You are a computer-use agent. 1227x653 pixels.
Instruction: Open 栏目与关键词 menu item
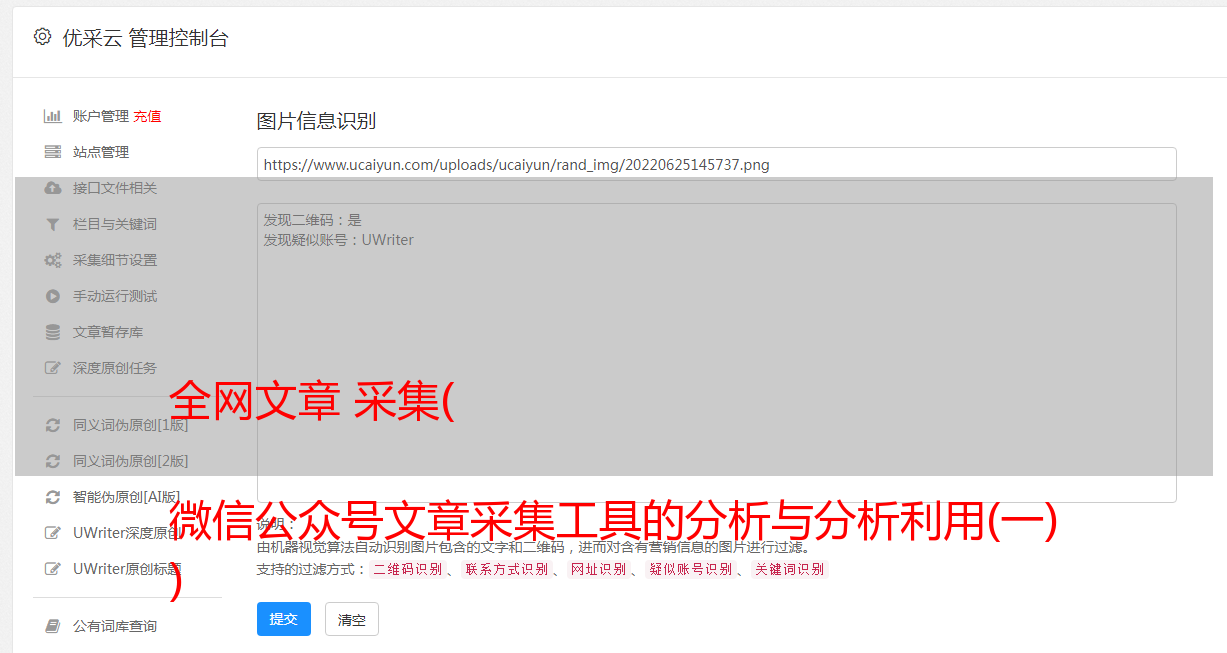pos(115,224)
